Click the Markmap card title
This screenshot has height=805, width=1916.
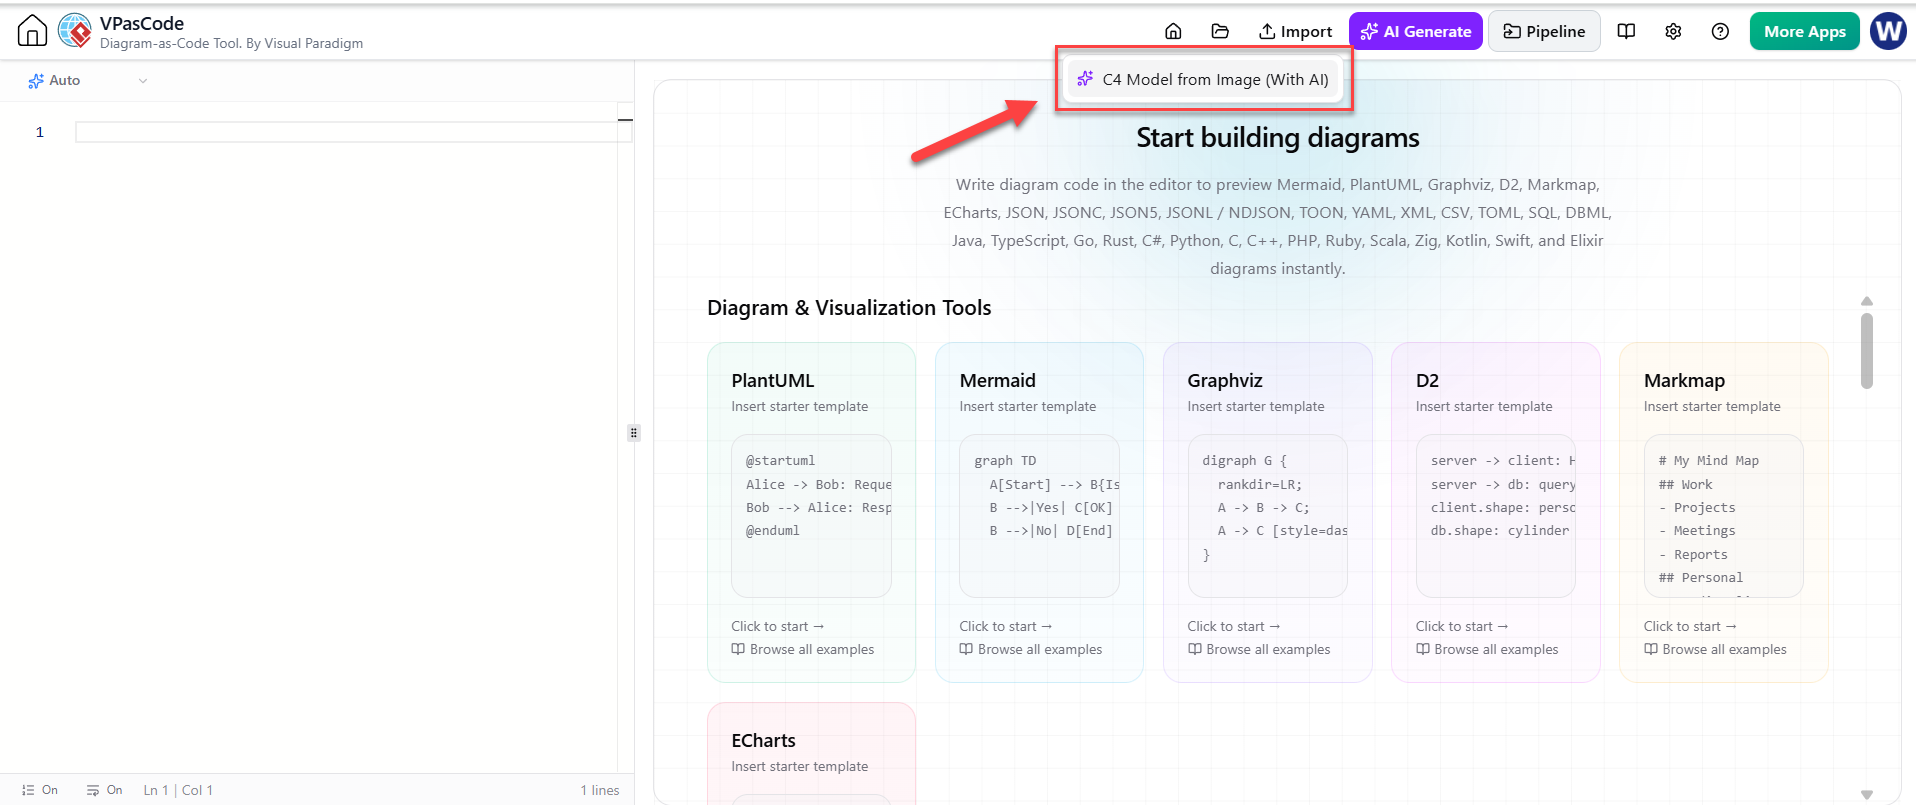(1684, 380)
